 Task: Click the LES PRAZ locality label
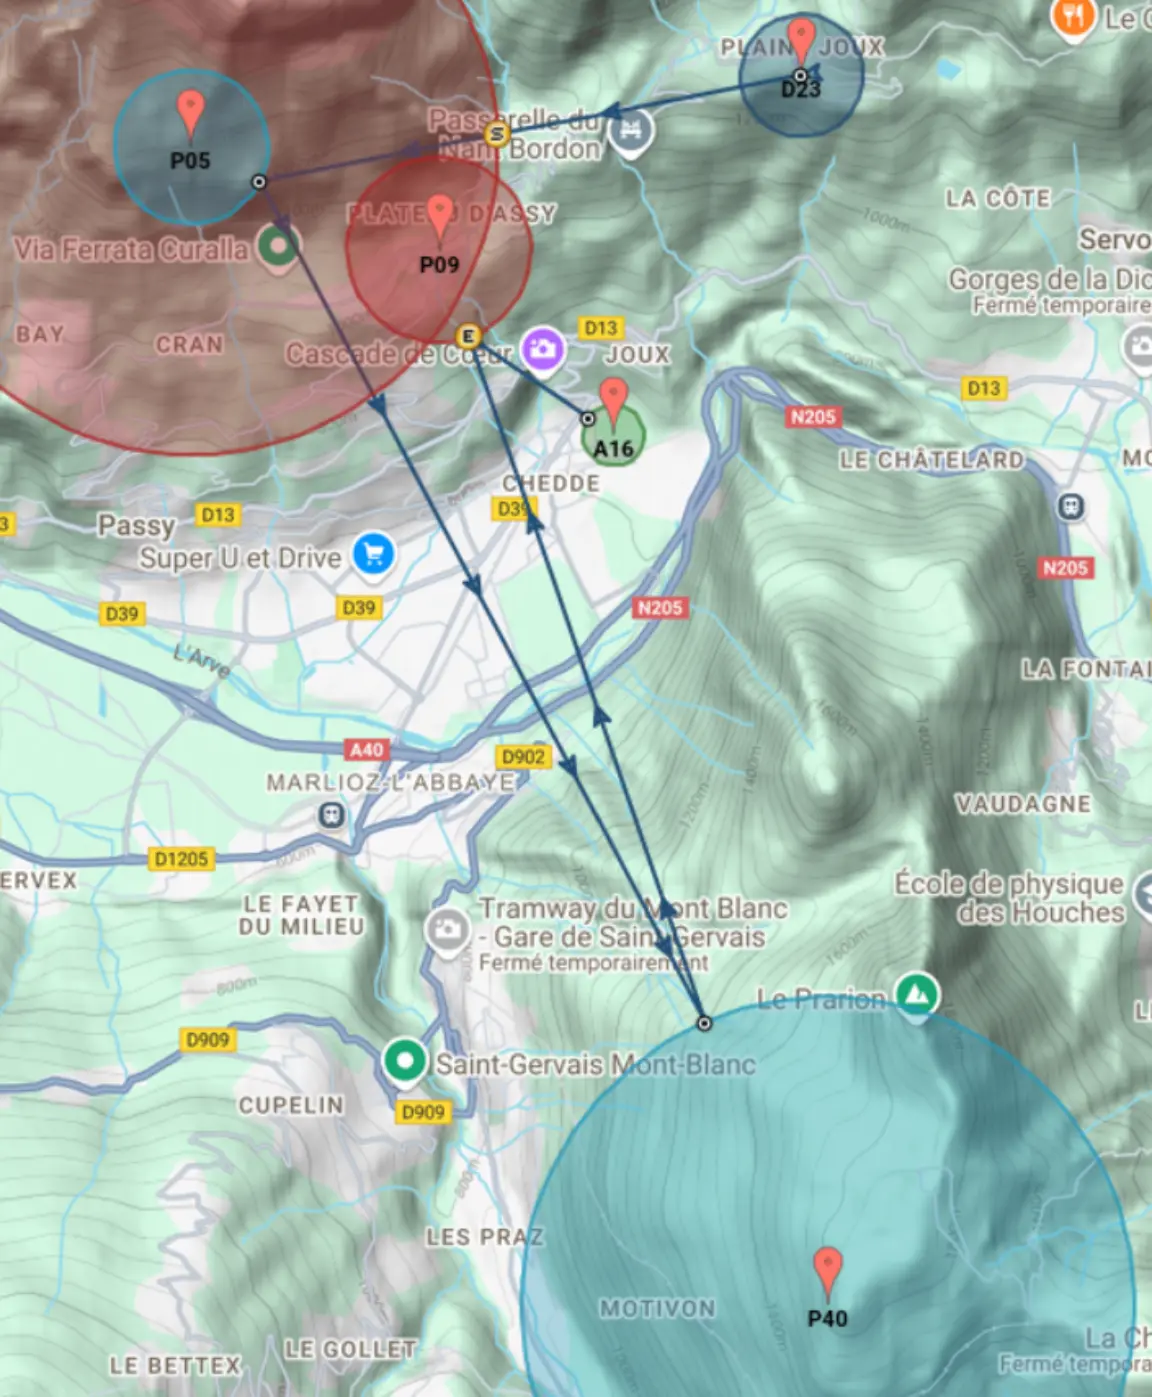pos(485,1237)
